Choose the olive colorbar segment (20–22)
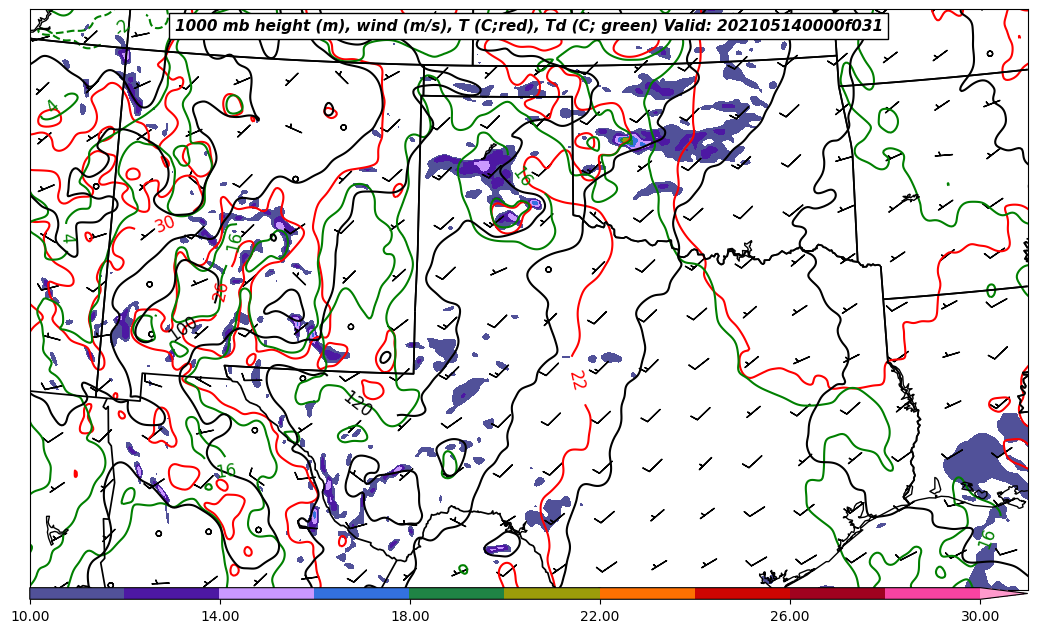 552,593
